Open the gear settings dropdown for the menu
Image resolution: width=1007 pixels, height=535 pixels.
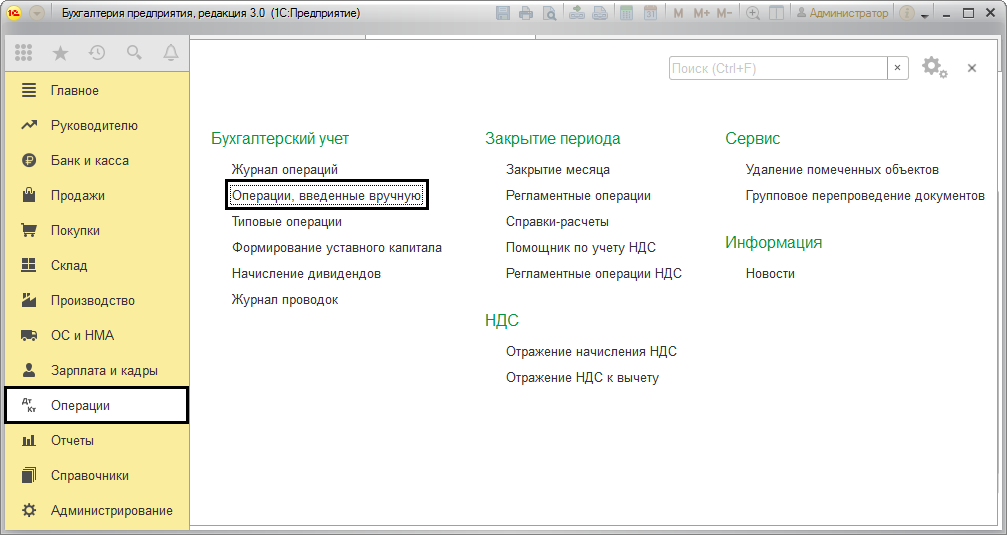pyautogui.click(x=934, y=68)
